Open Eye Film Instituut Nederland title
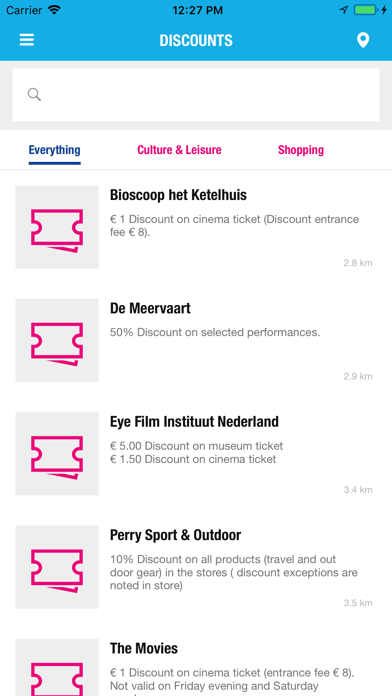 click(x=194, y=422)
